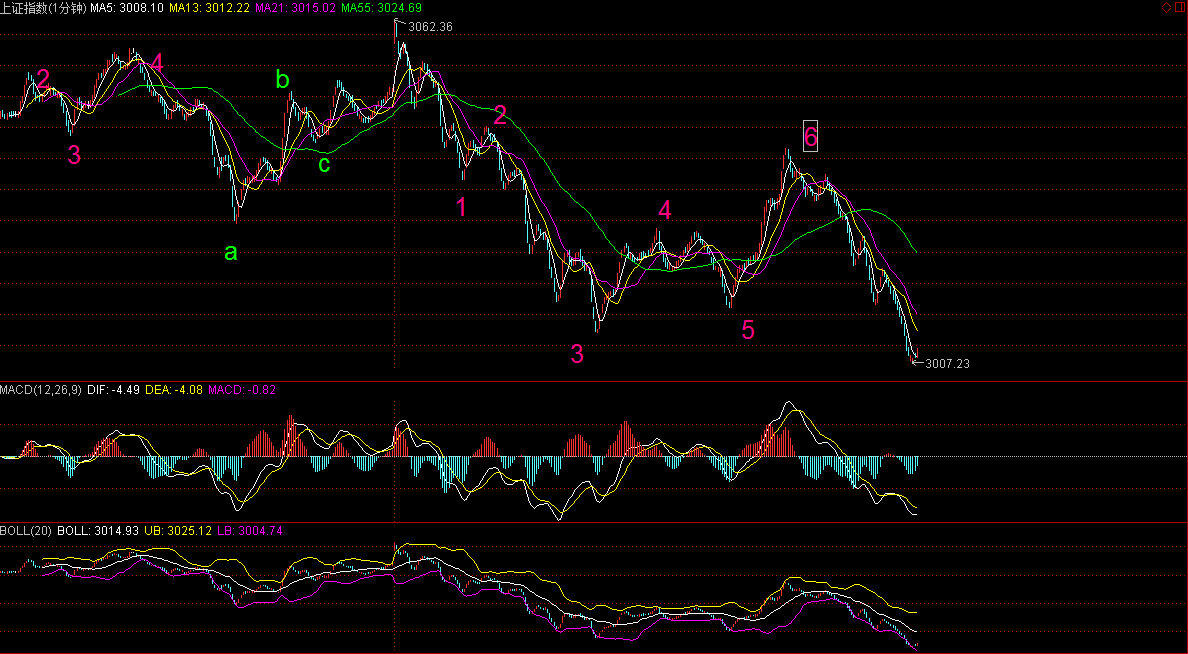Screen dimensions: 1188x654
Task: Click the magenta MACD: -0.82 value
Action: (x=242, y=390)
